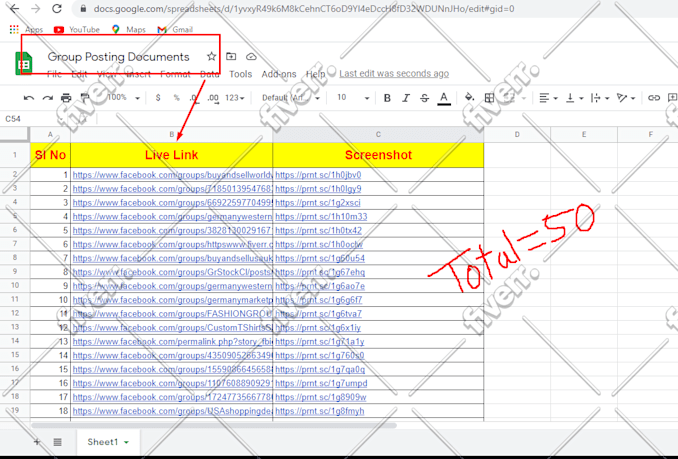Click the Undo icon
678x459 pixels.
click(x=29, y=98)
